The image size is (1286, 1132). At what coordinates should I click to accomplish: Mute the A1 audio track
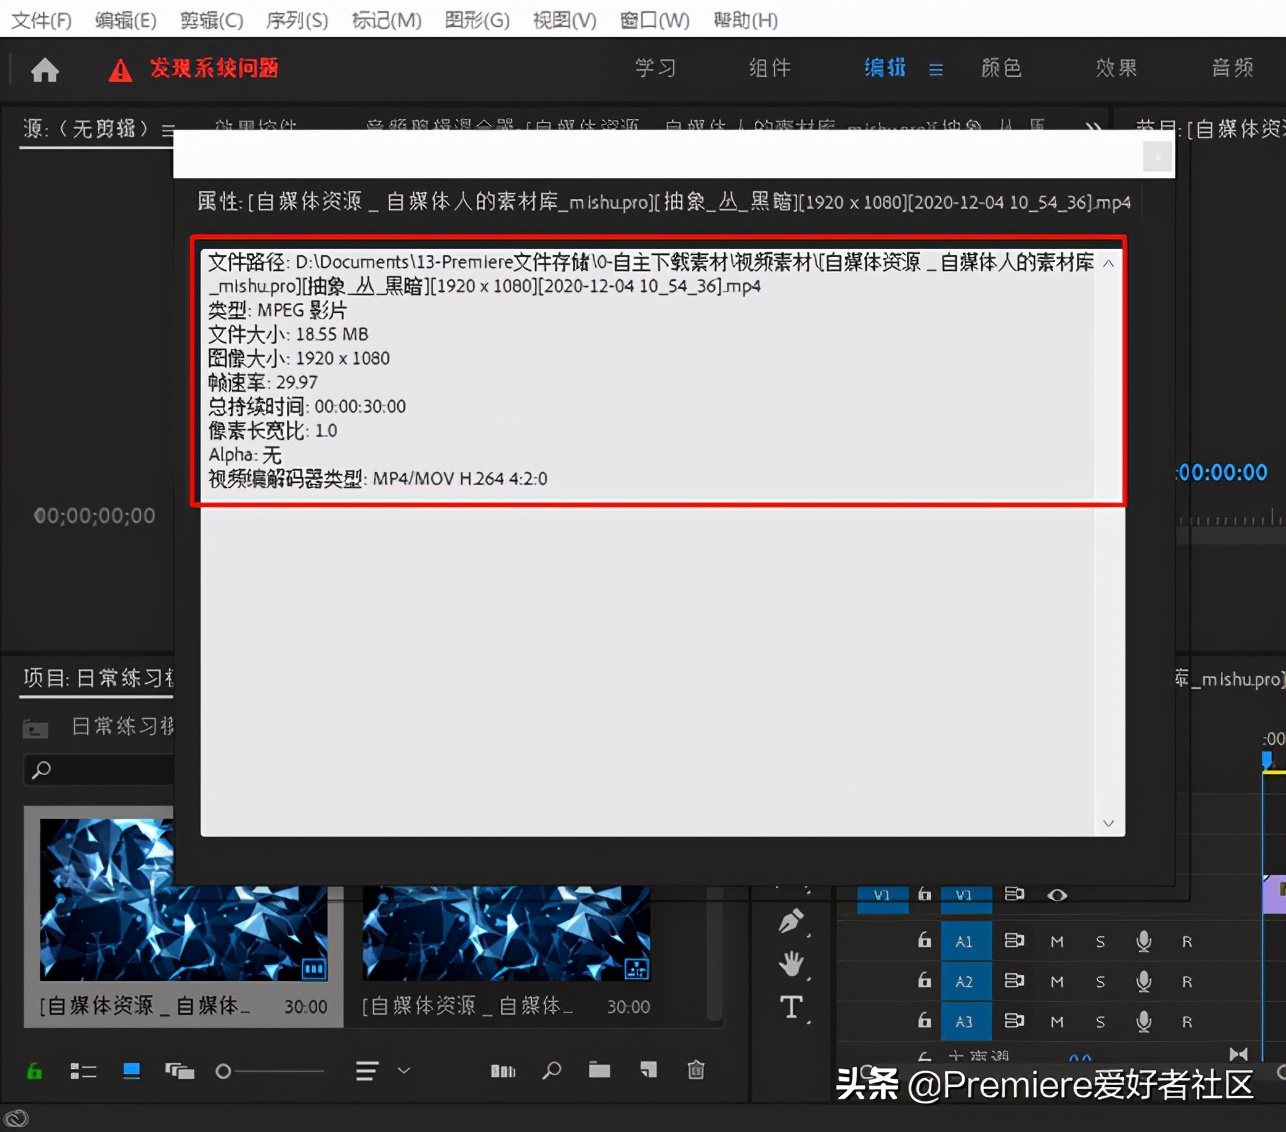1056,940
